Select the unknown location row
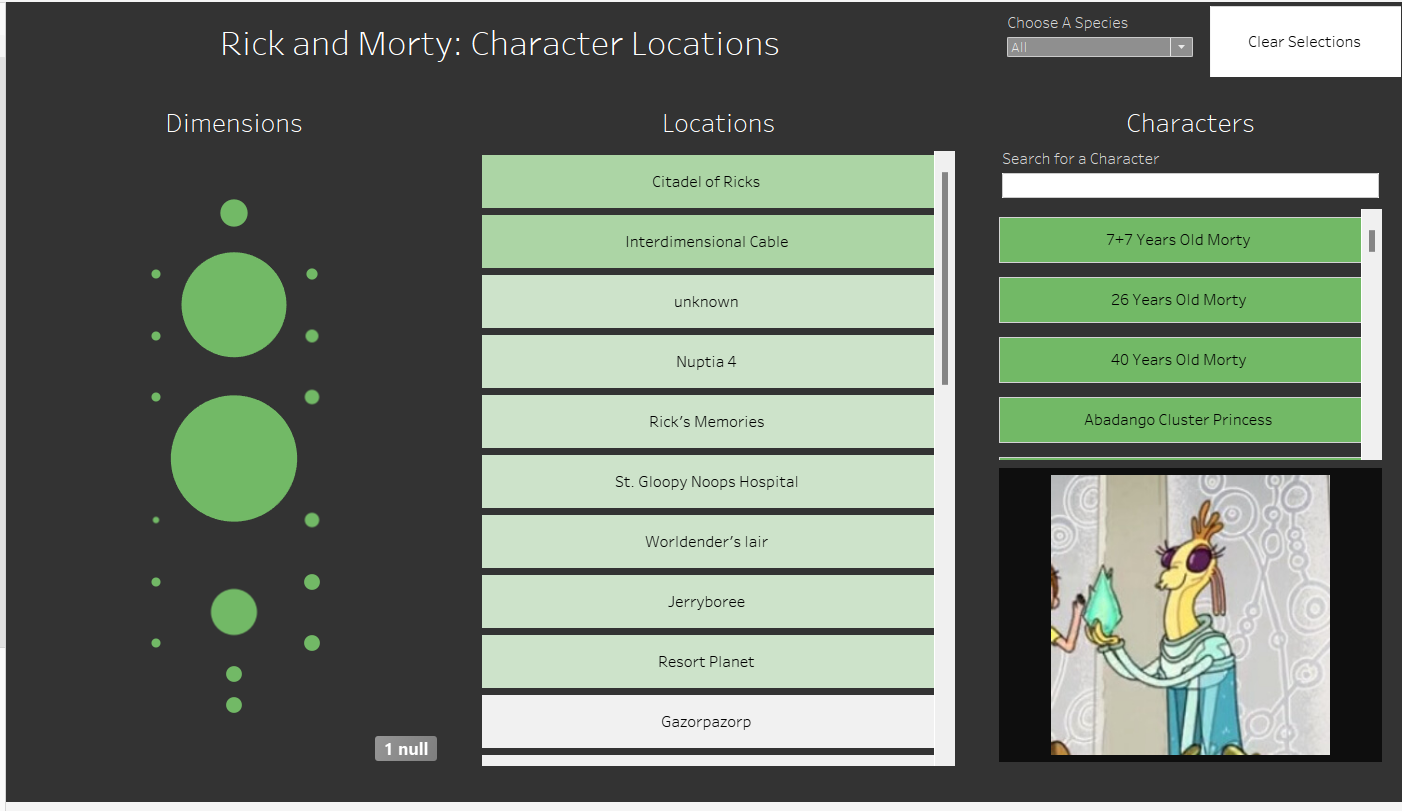This screenshot has height=811, width=1402. coord(708,302)
